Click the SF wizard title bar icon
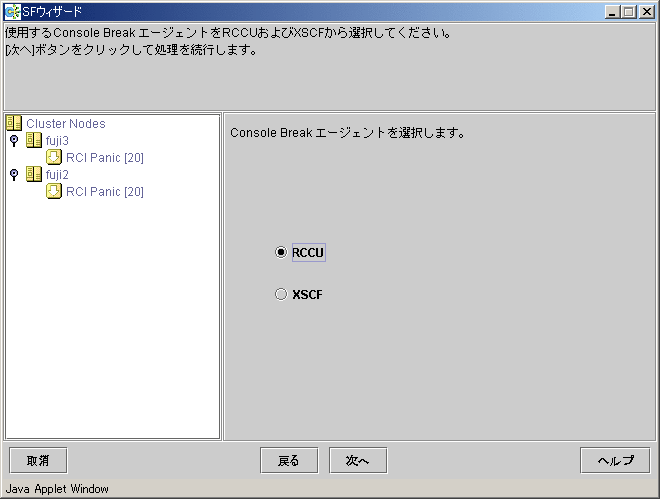The image size is (660, 499). tap(12, 12)
